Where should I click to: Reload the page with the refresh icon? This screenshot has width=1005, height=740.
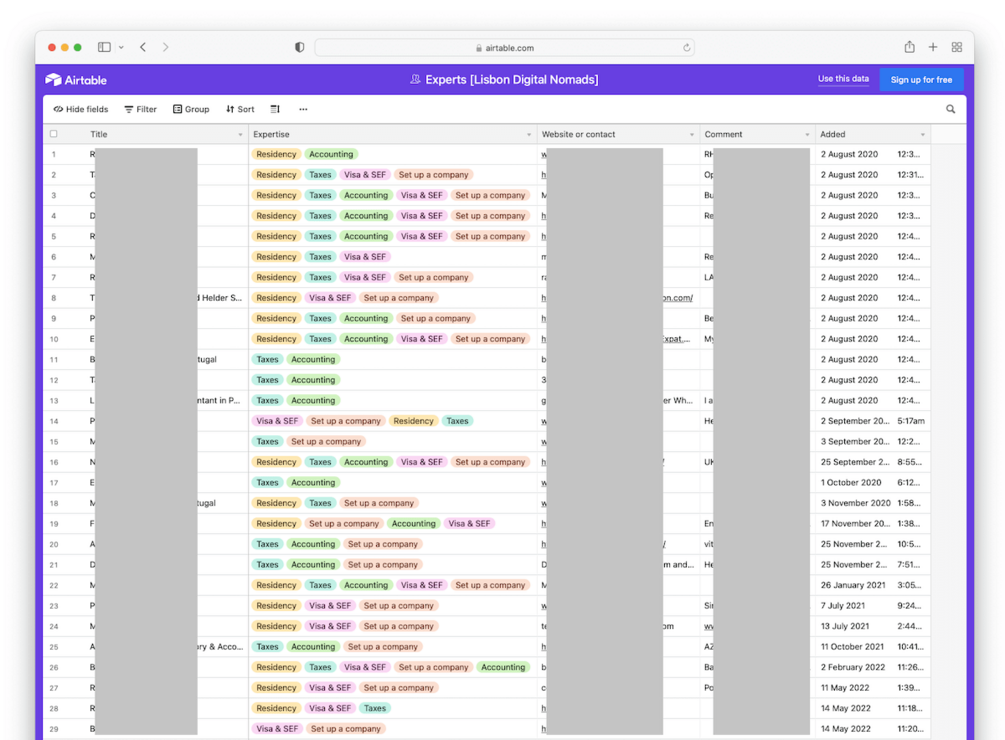(x=686, y=48)
